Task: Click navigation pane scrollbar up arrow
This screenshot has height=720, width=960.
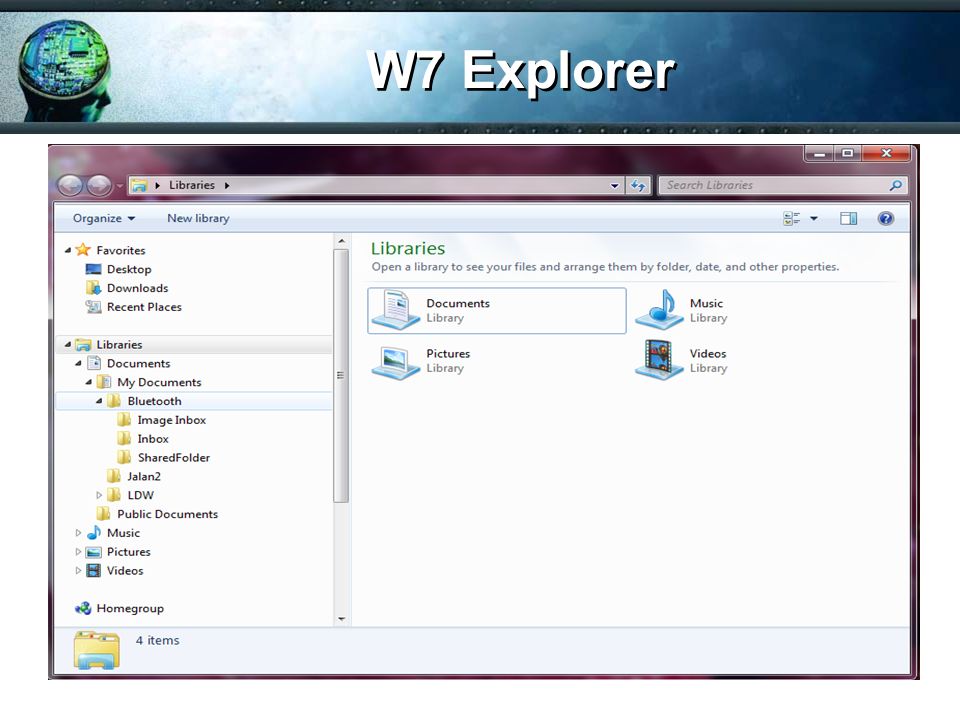Action: click(x=342, y=241)
